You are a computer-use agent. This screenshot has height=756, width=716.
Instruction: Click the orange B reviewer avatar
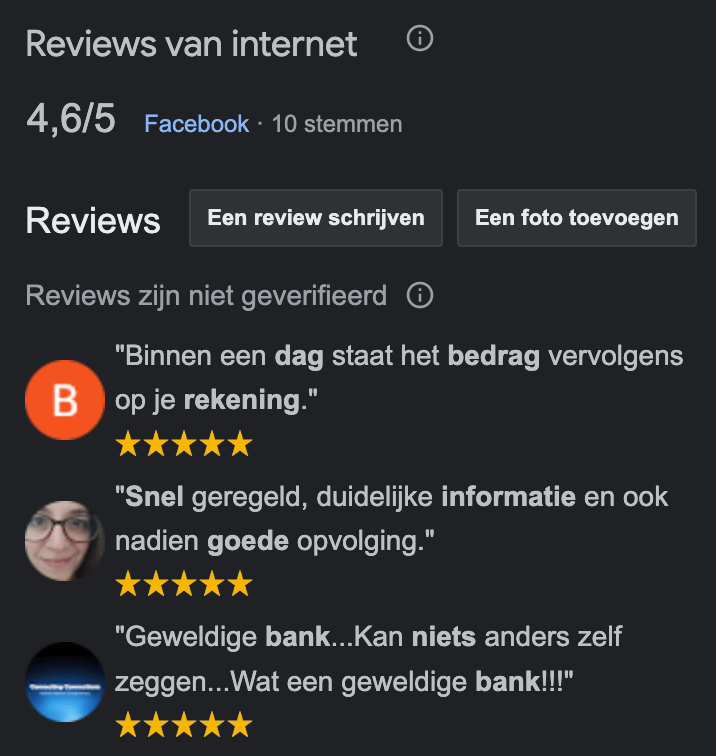pos(65,400)
